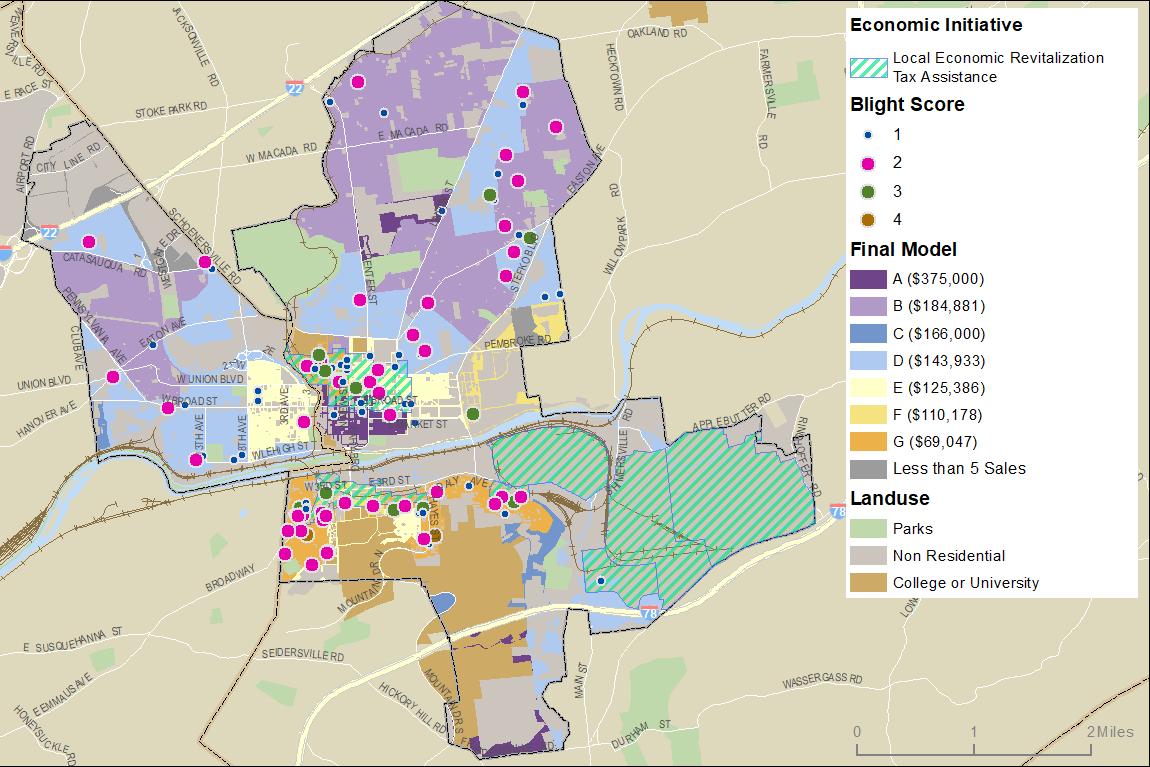Click the Non Residential legend swatch

[x=868, y=556]
